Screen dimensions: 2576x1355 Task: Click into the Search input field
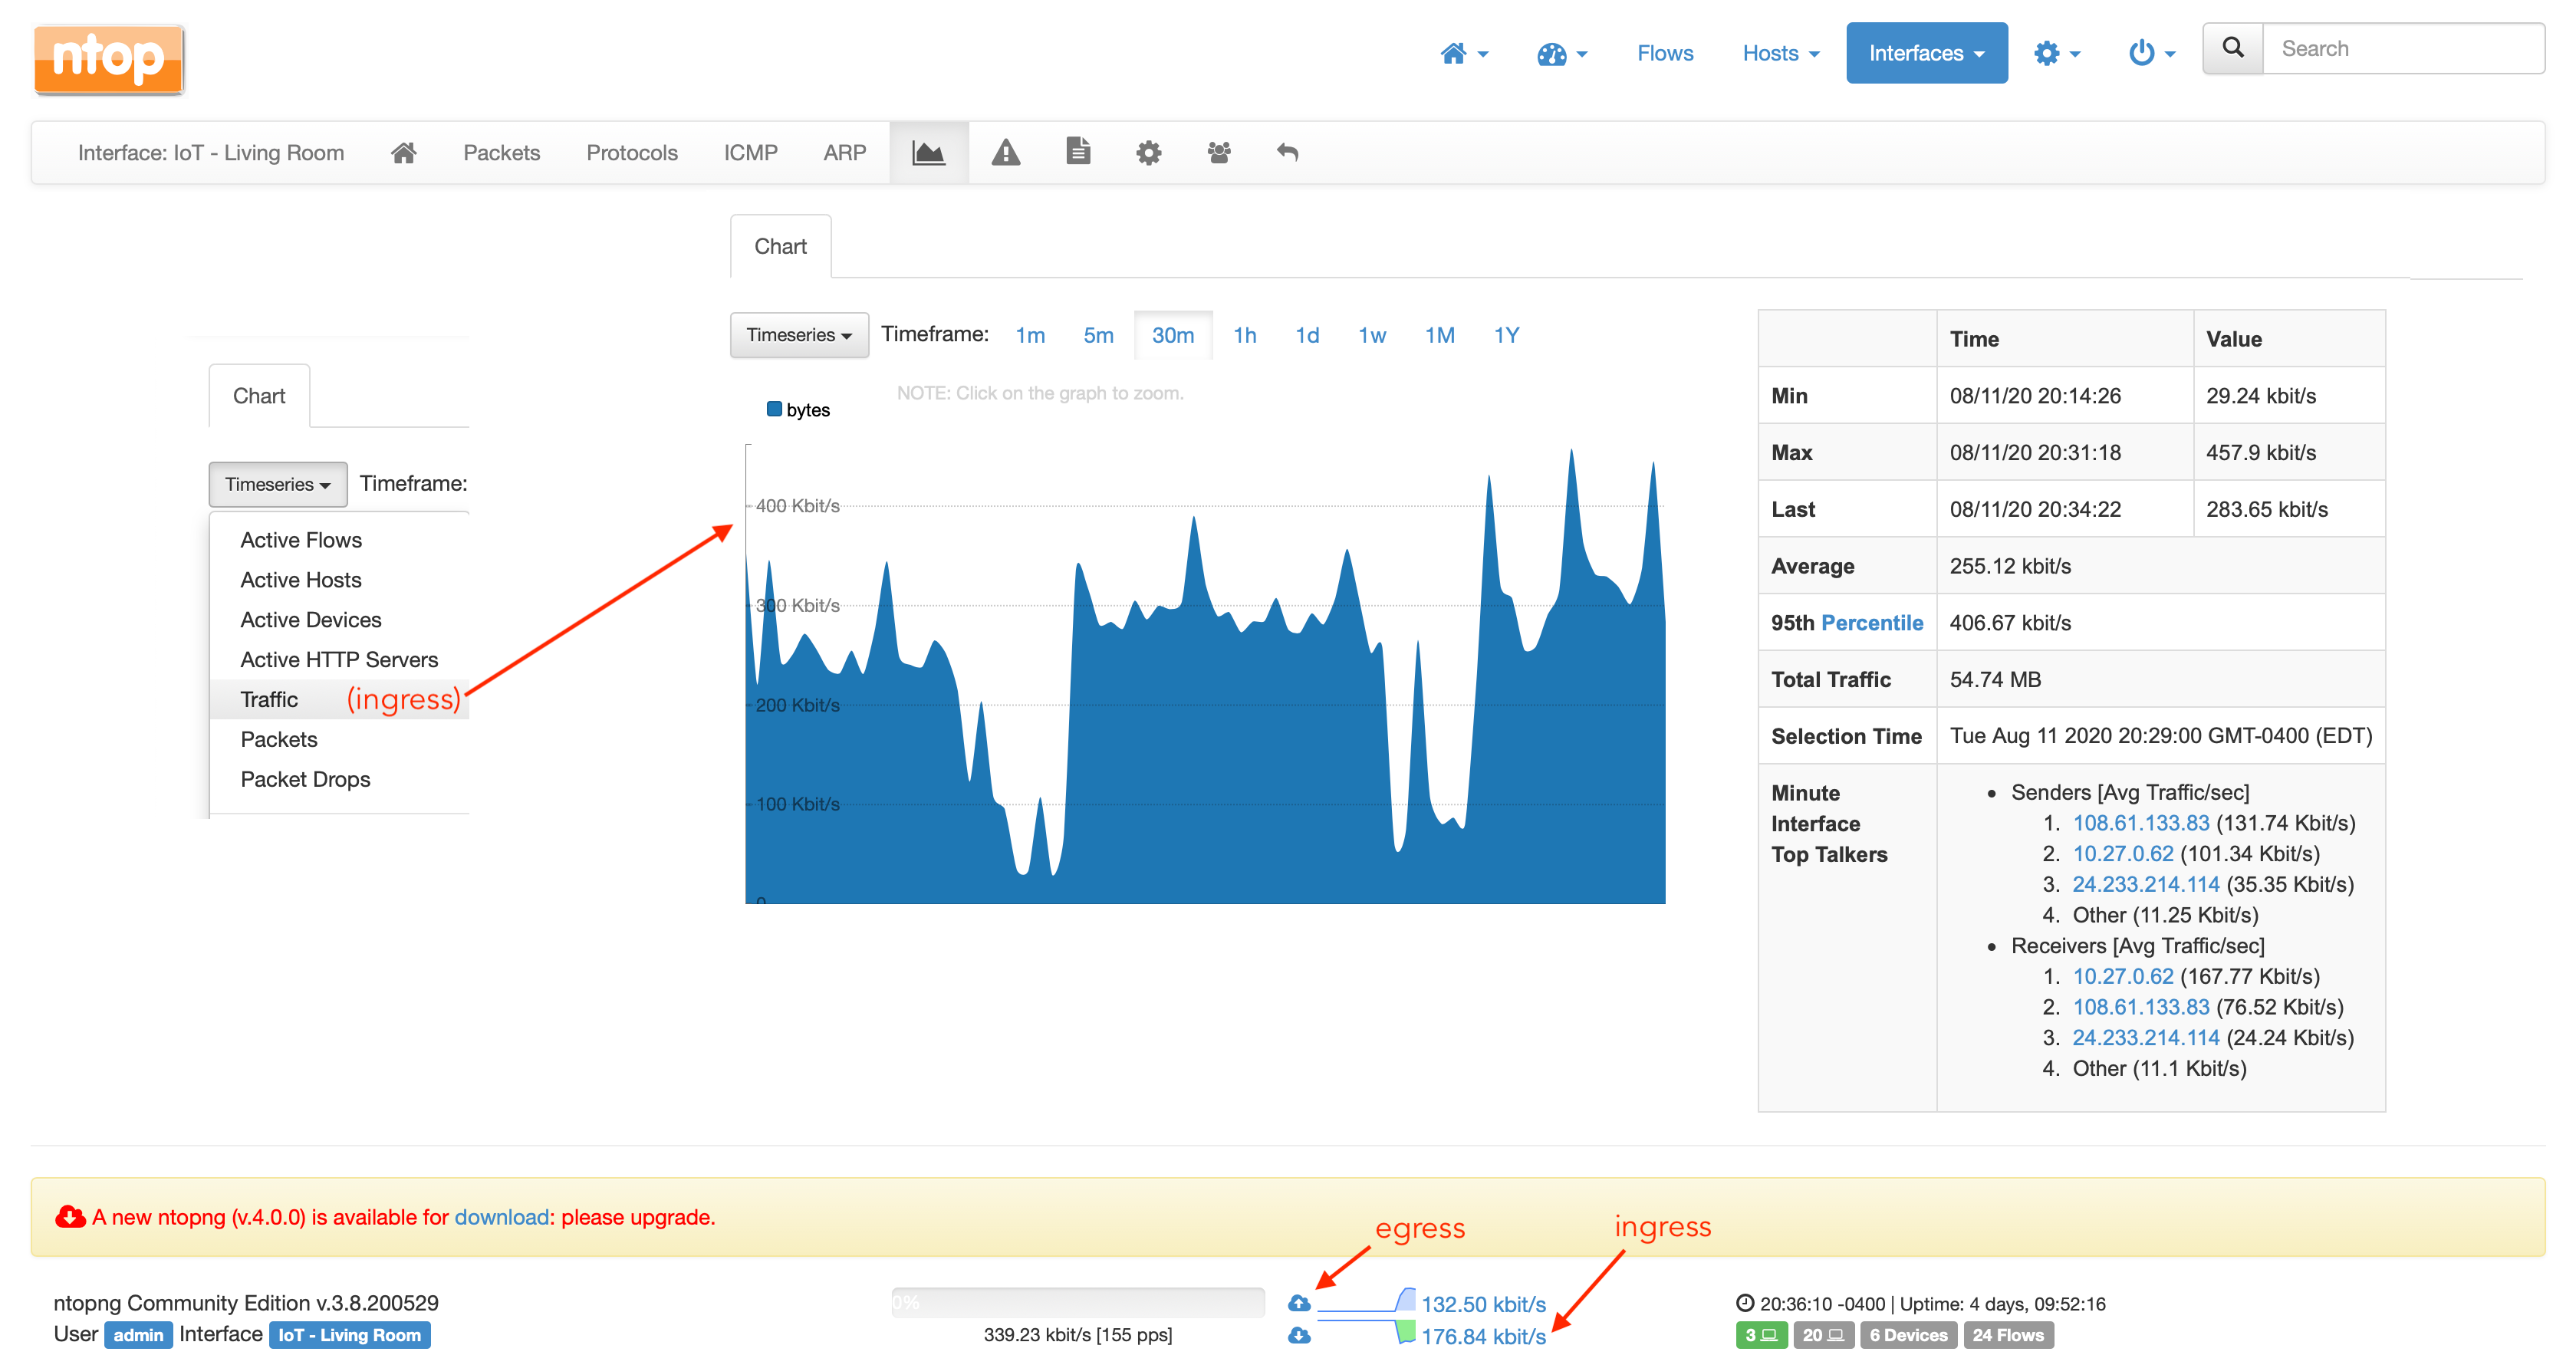(2400, 49)
